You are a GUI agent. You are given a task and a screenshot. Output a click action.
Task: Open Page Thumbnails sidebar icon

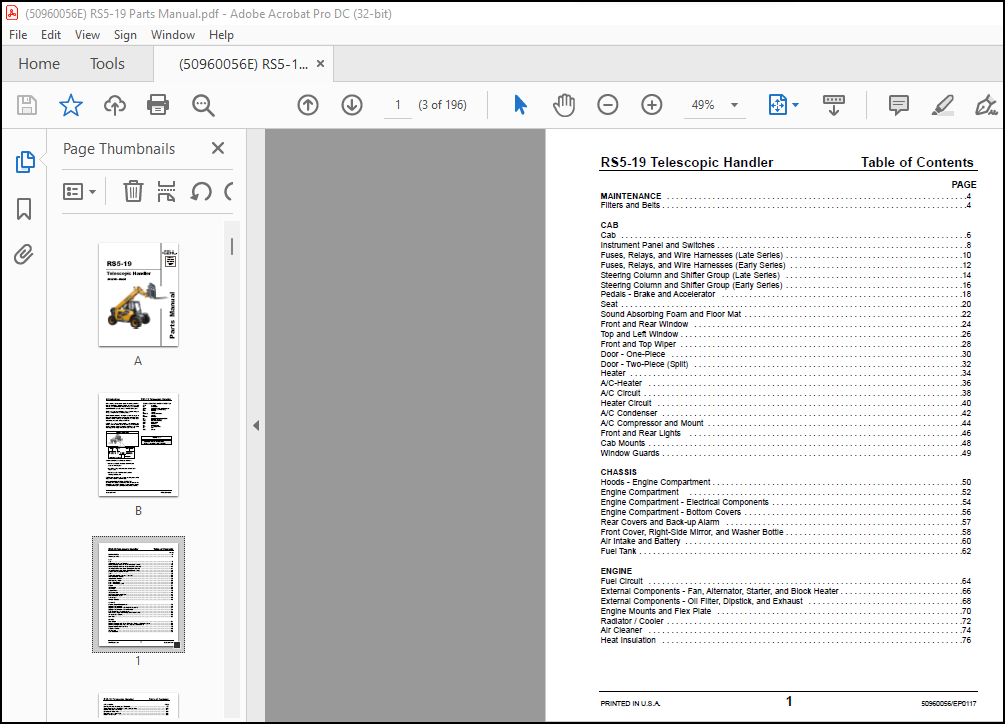tap(25, 162)
